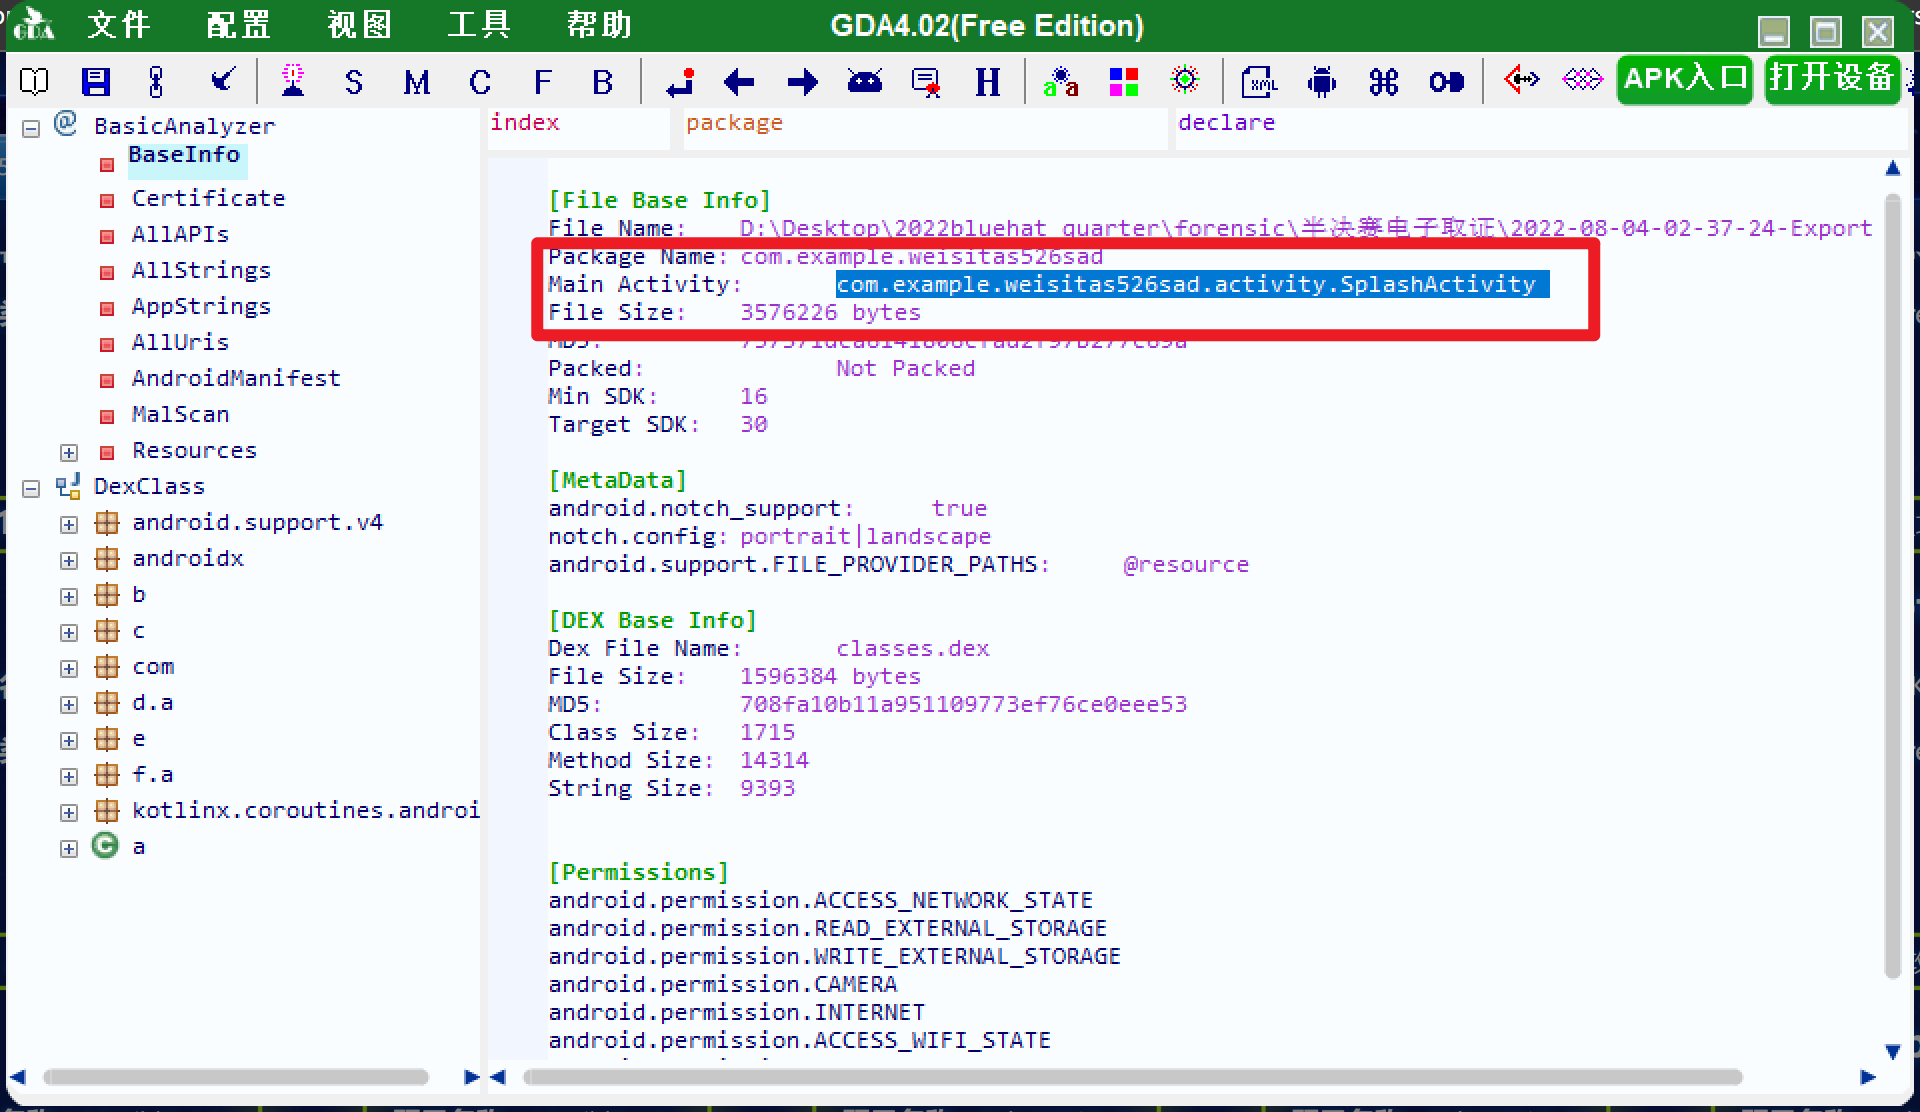Click the APK入口 button
Image resolution: width=1920 pixels, height=1112 pixels.
pyautogui.click(x=1685, y=78)
